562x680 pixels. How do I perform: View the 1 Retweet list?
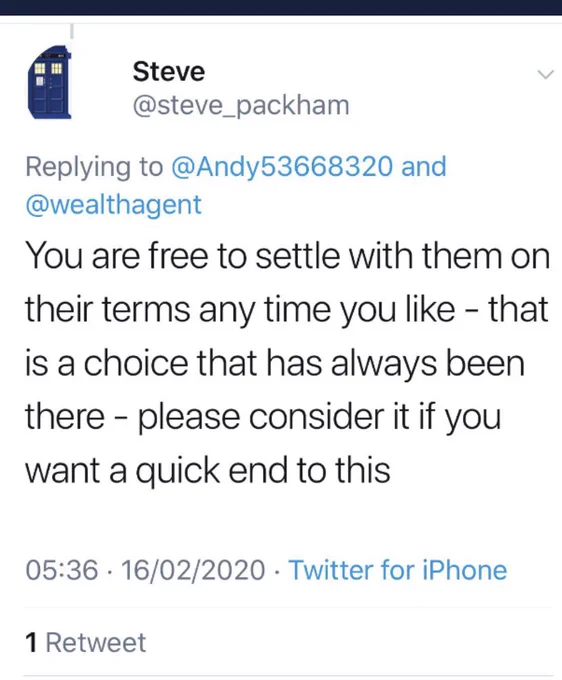[x=85, y=642]
